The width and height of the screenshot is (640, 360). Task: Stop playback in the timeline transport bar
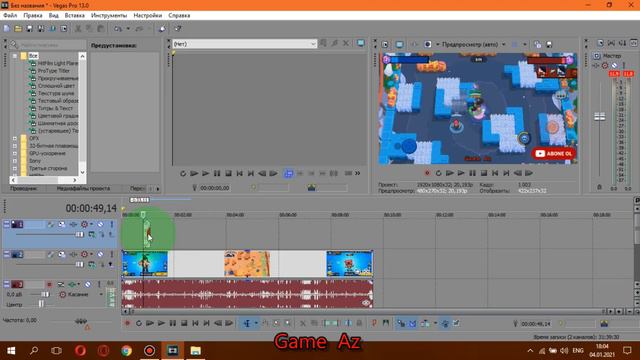coord(184,323)
